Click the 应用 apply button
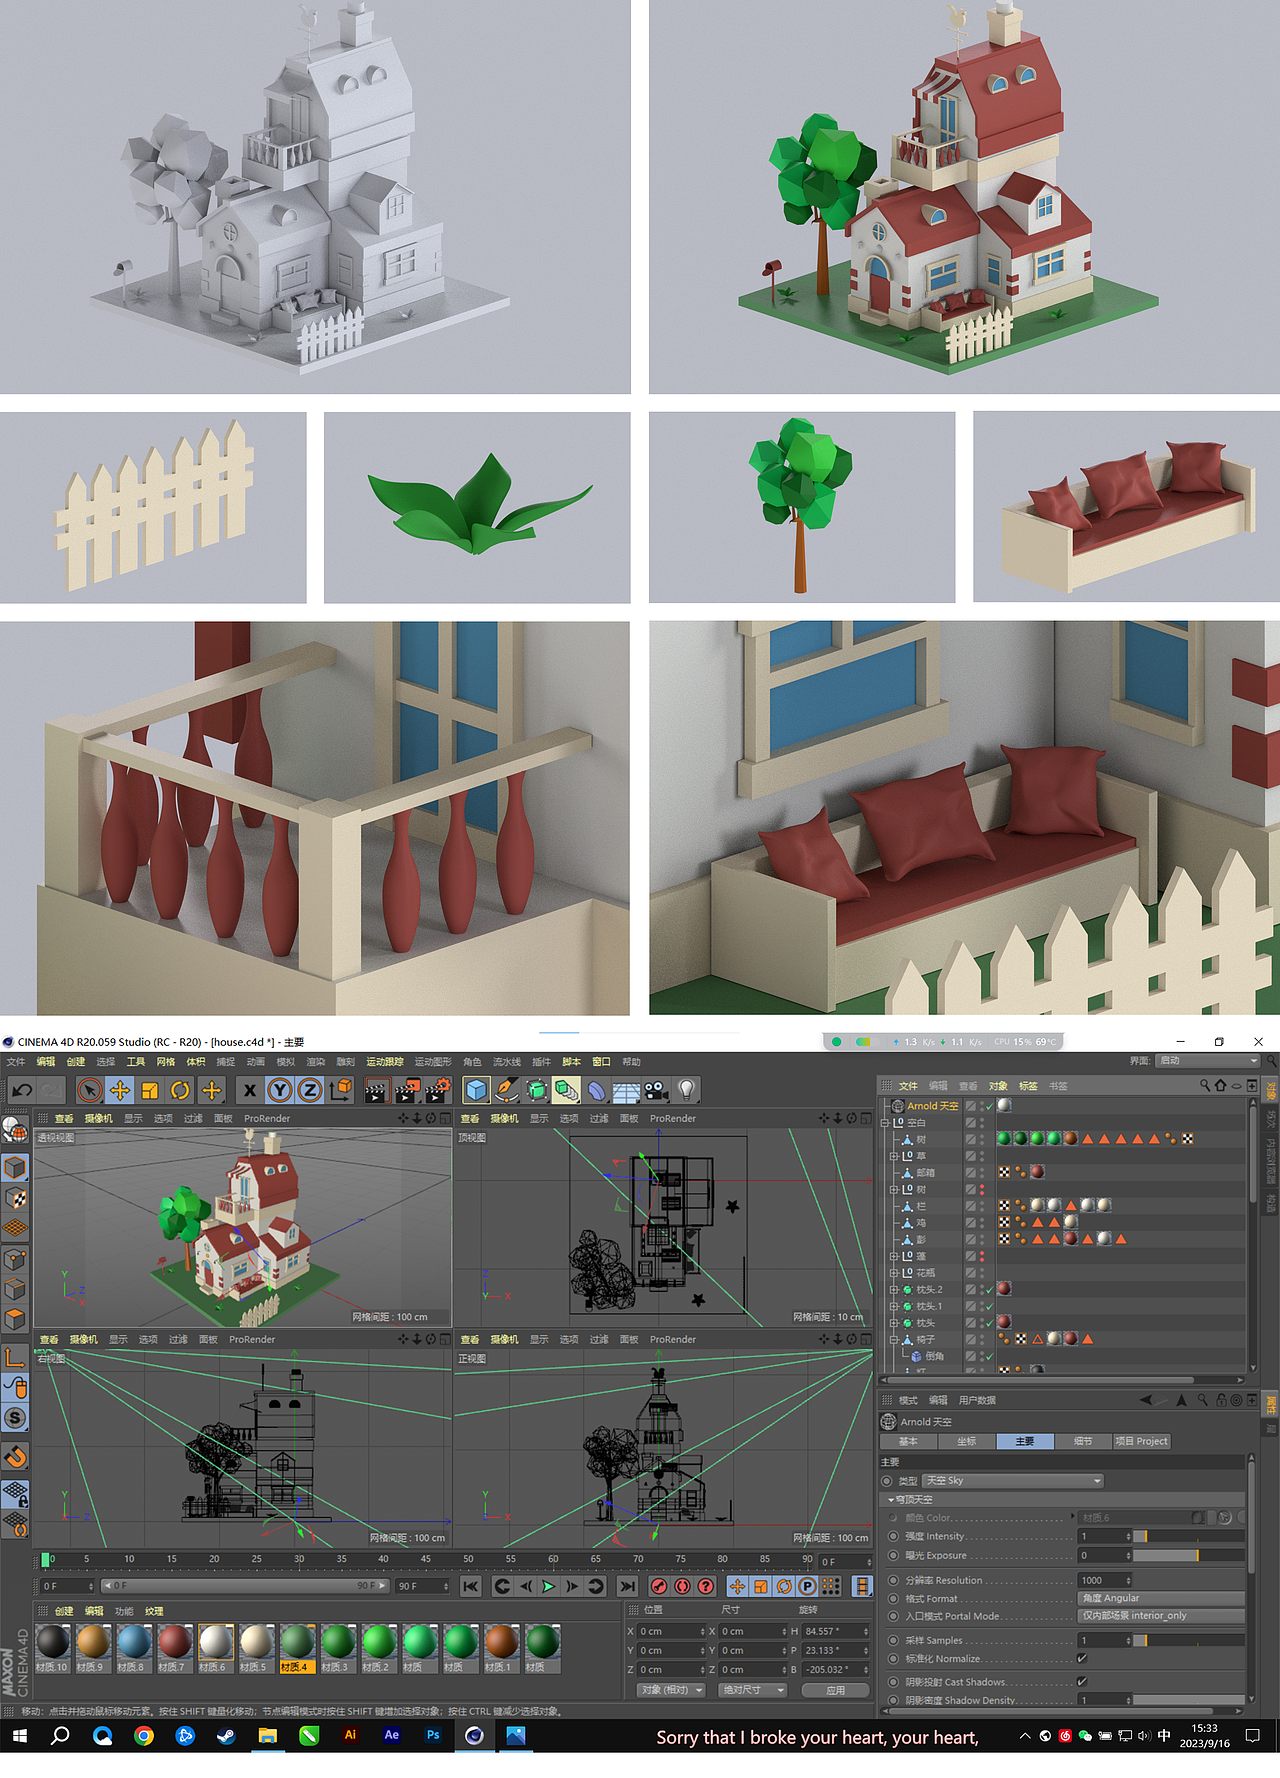This screenshot has height=1778, width=1280. tap(836, 1690)
